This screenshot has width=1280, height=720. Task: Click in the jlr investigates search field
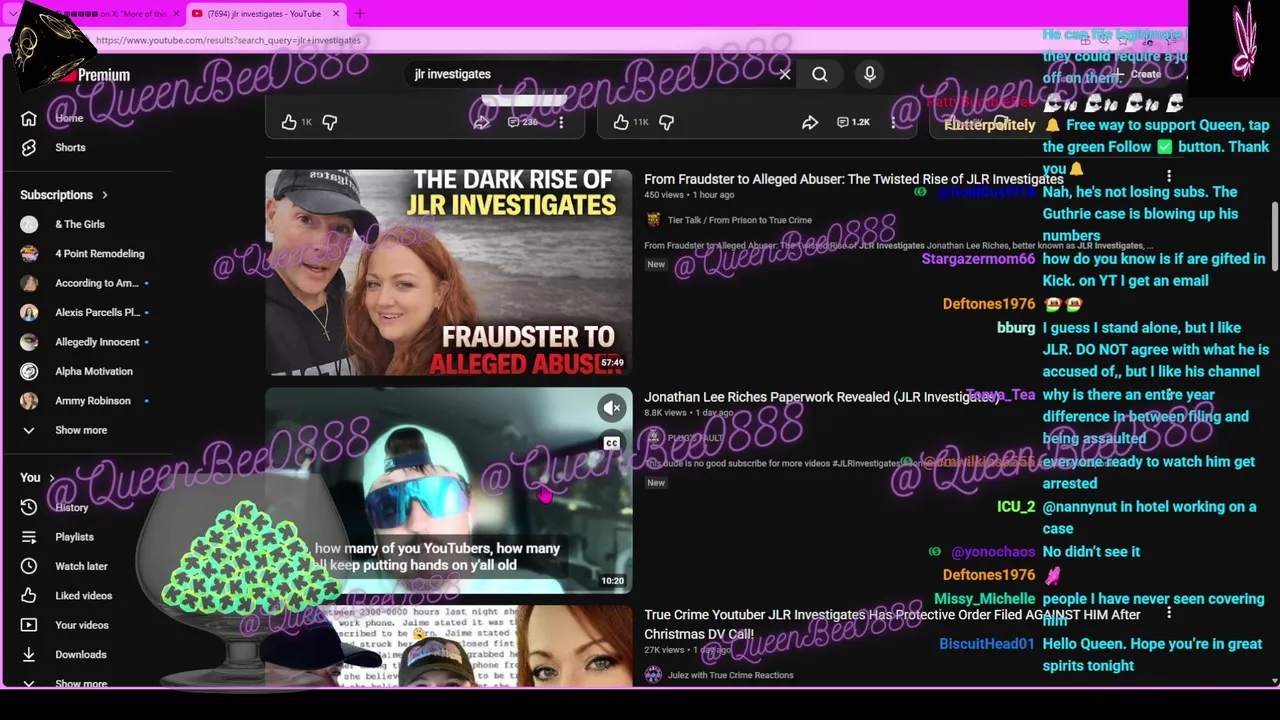(x=590, y=74)
